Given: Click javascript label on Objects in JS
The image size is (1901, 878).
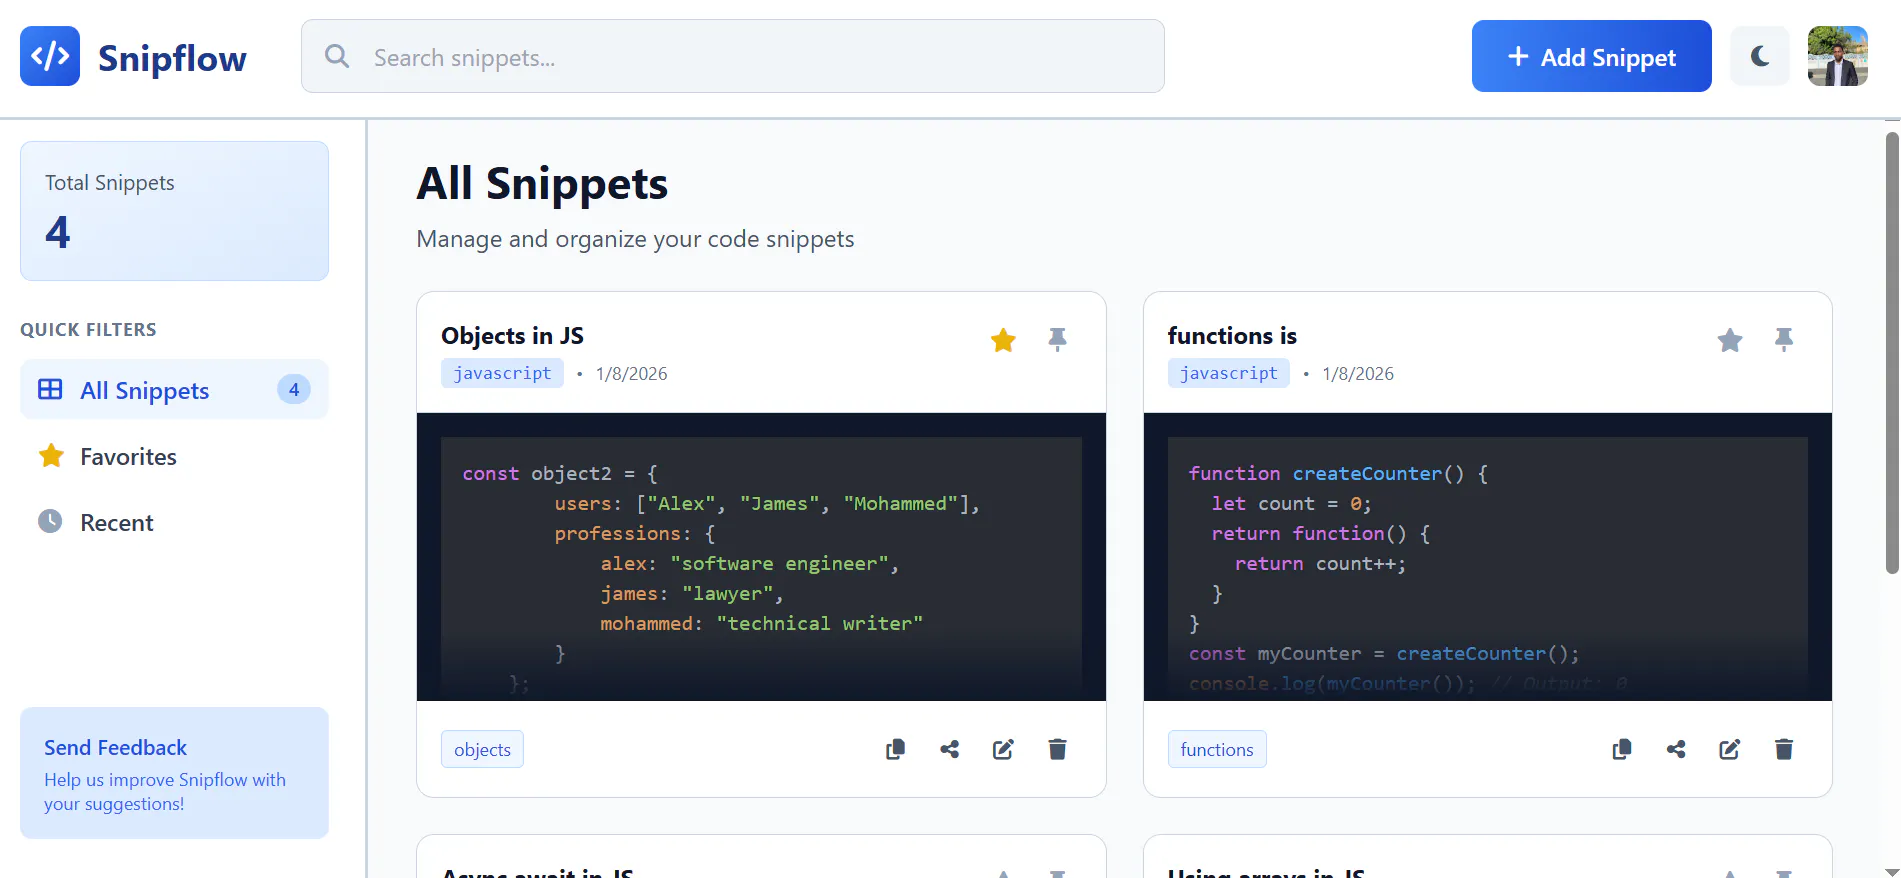Looking at the screenshot, I should [502, 373].
